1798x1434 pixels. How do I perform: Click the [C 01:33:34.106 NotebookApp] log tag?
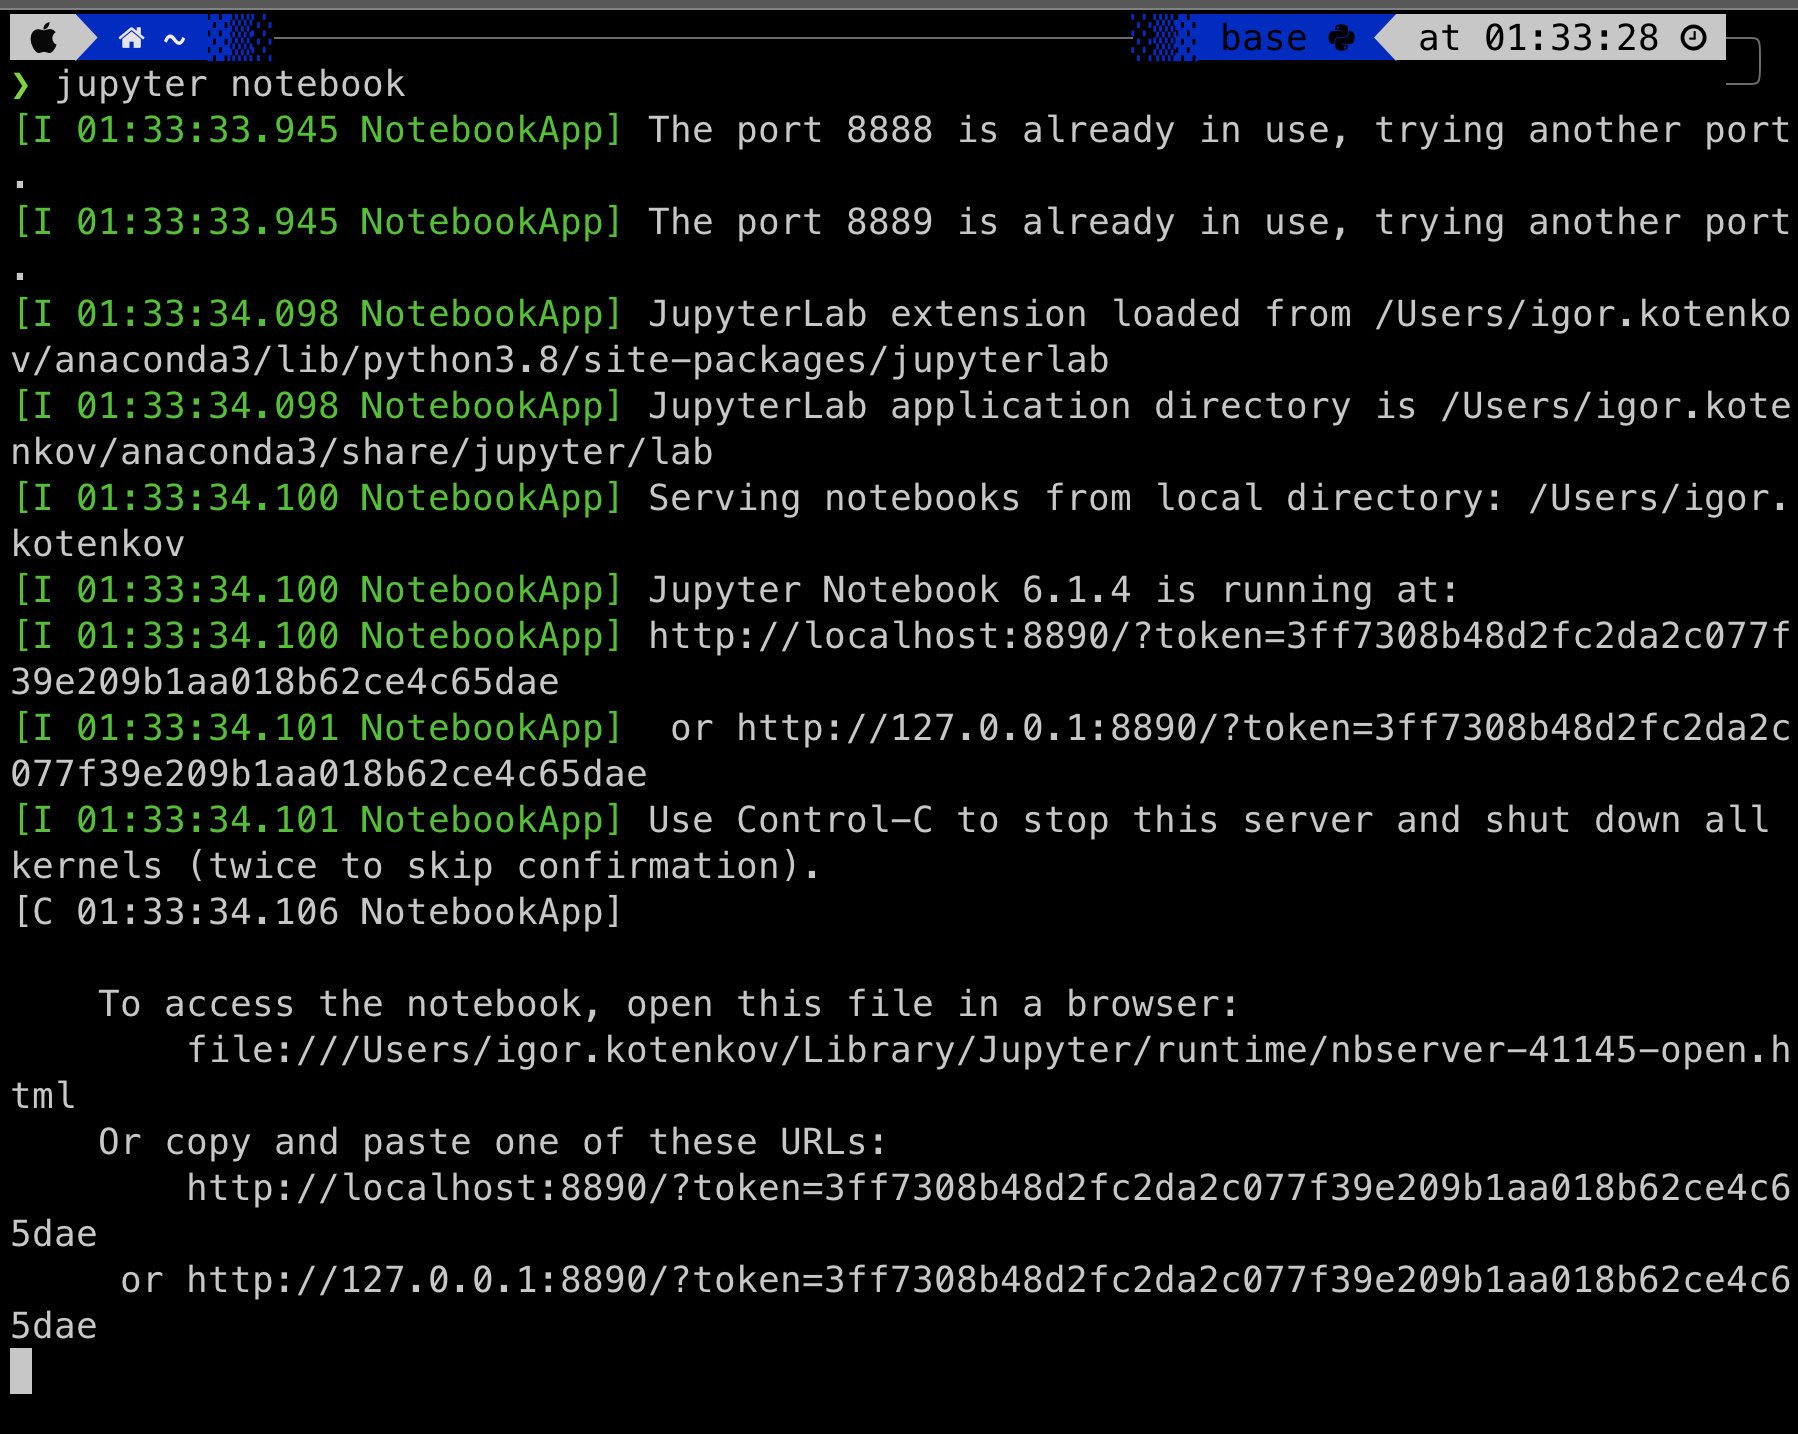pos(318,912)
